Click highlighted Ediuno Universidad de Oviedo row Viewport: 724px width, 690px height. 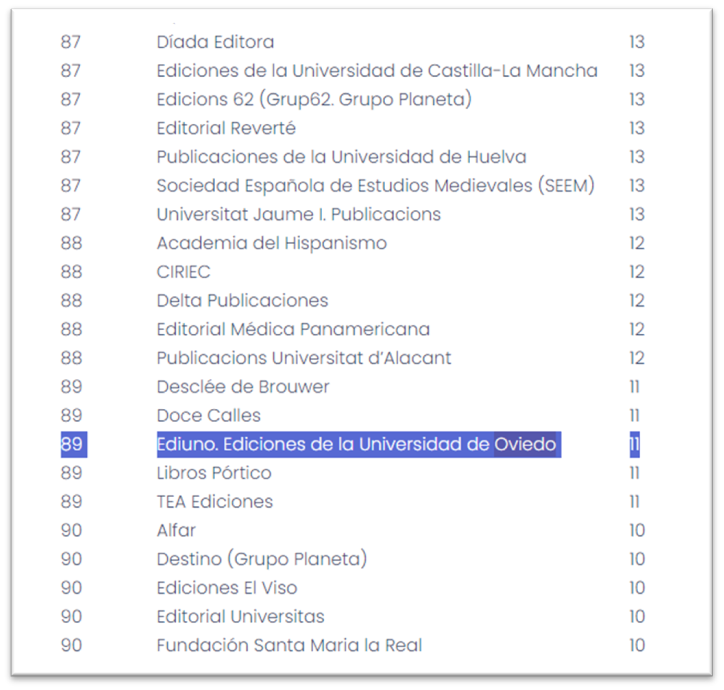click(357, 444)
